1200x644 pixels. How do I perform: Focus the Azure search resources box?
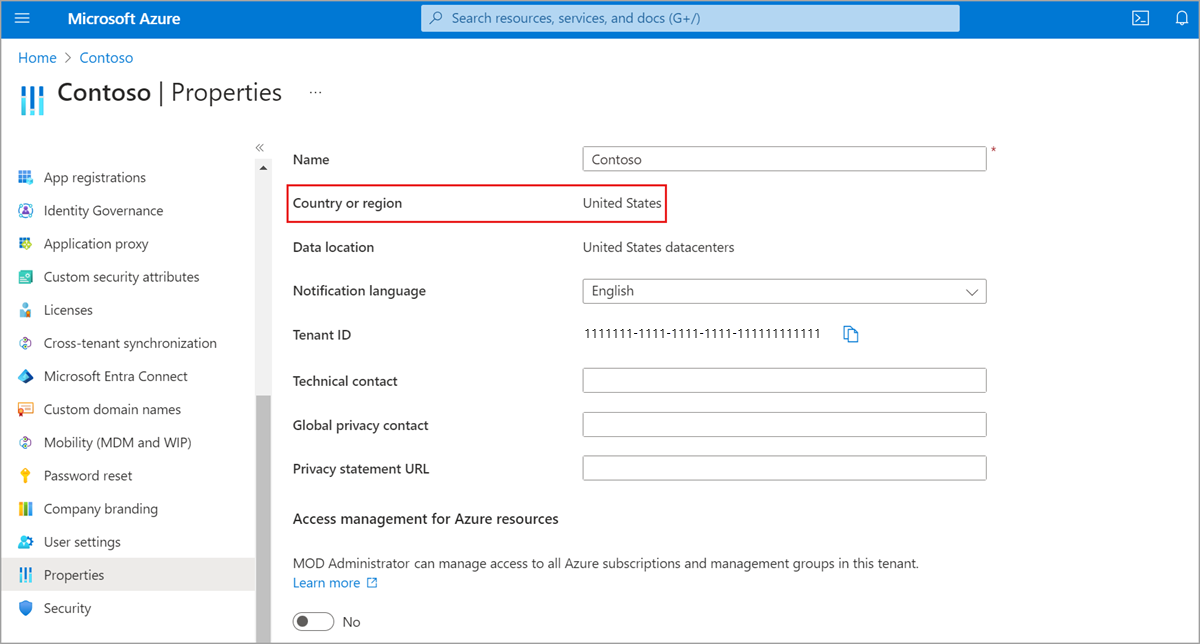tap(690, 18)
